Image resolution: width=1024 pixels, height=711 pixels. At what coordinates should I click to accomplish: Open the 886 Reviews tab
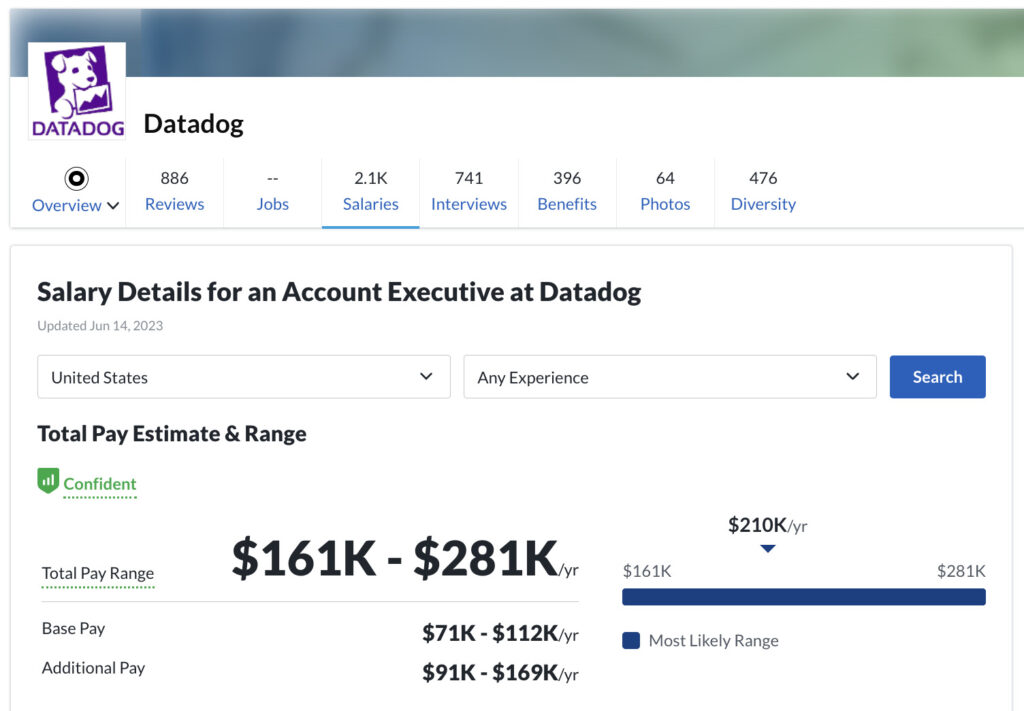pos(174,192)
